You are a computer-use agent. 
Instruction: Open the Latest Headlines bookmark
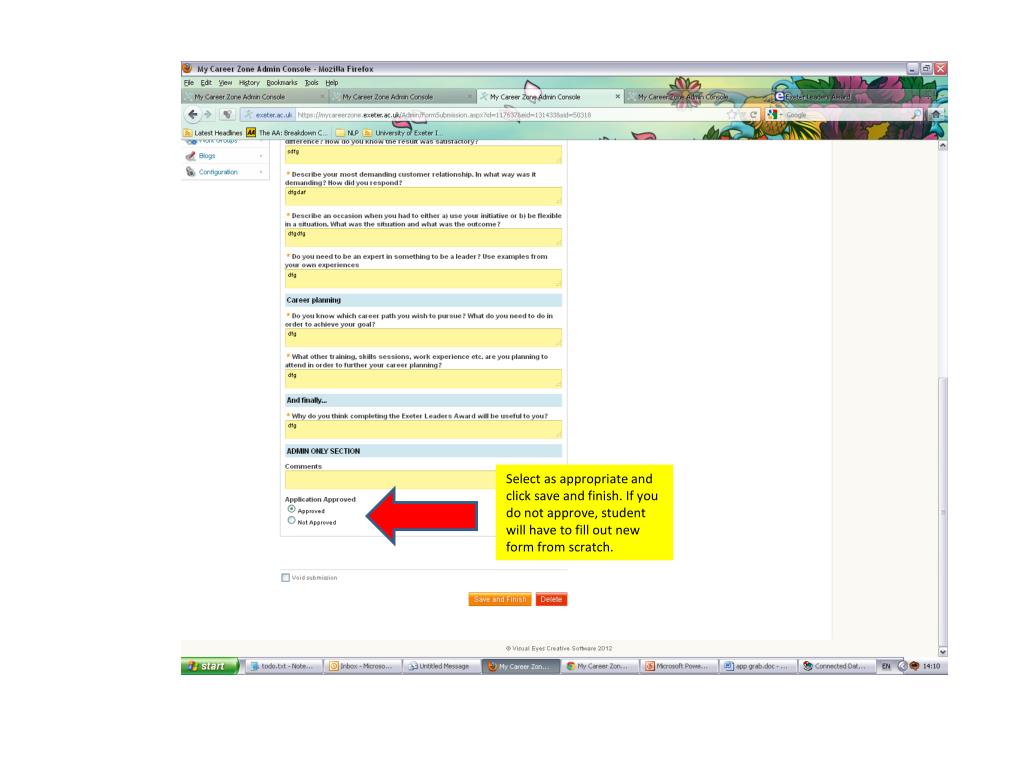pyautogui.click(x=213, y=133)
